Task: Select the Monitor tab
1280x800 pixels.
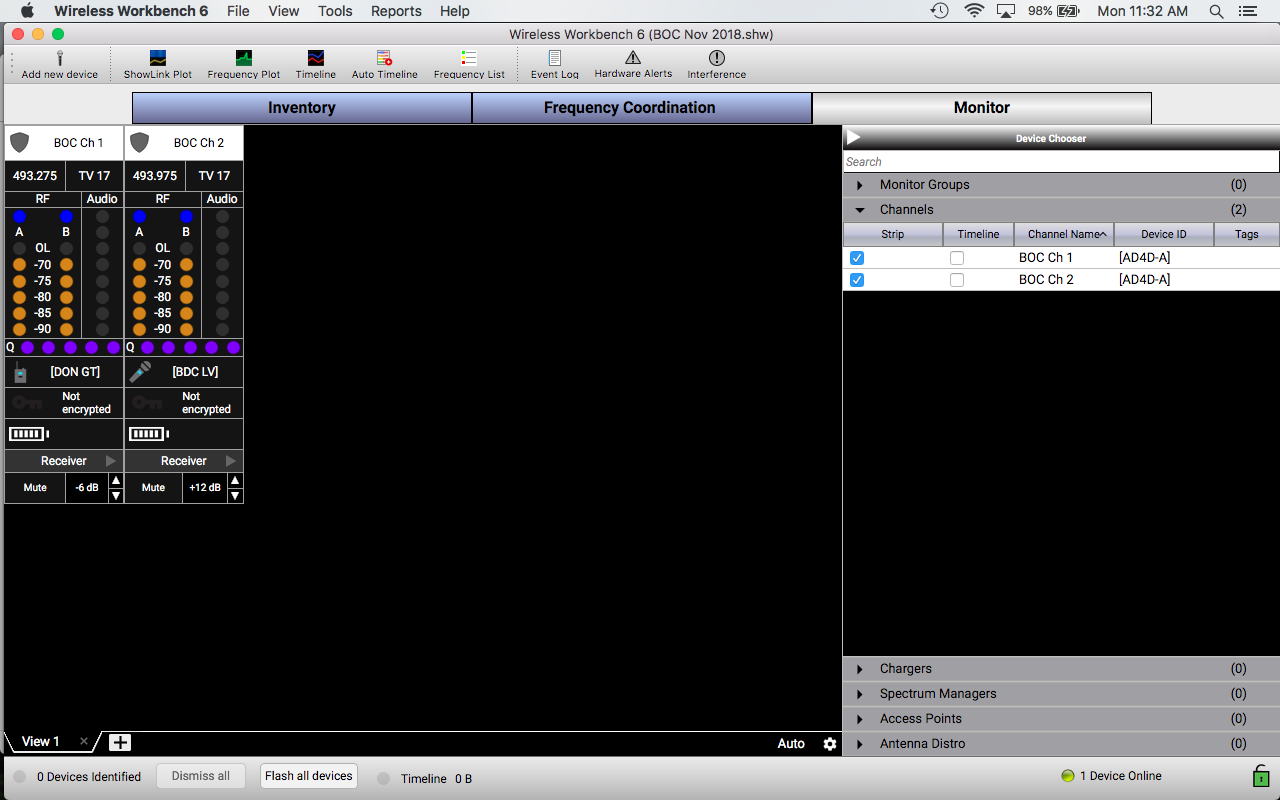Action: coord(981,108)
